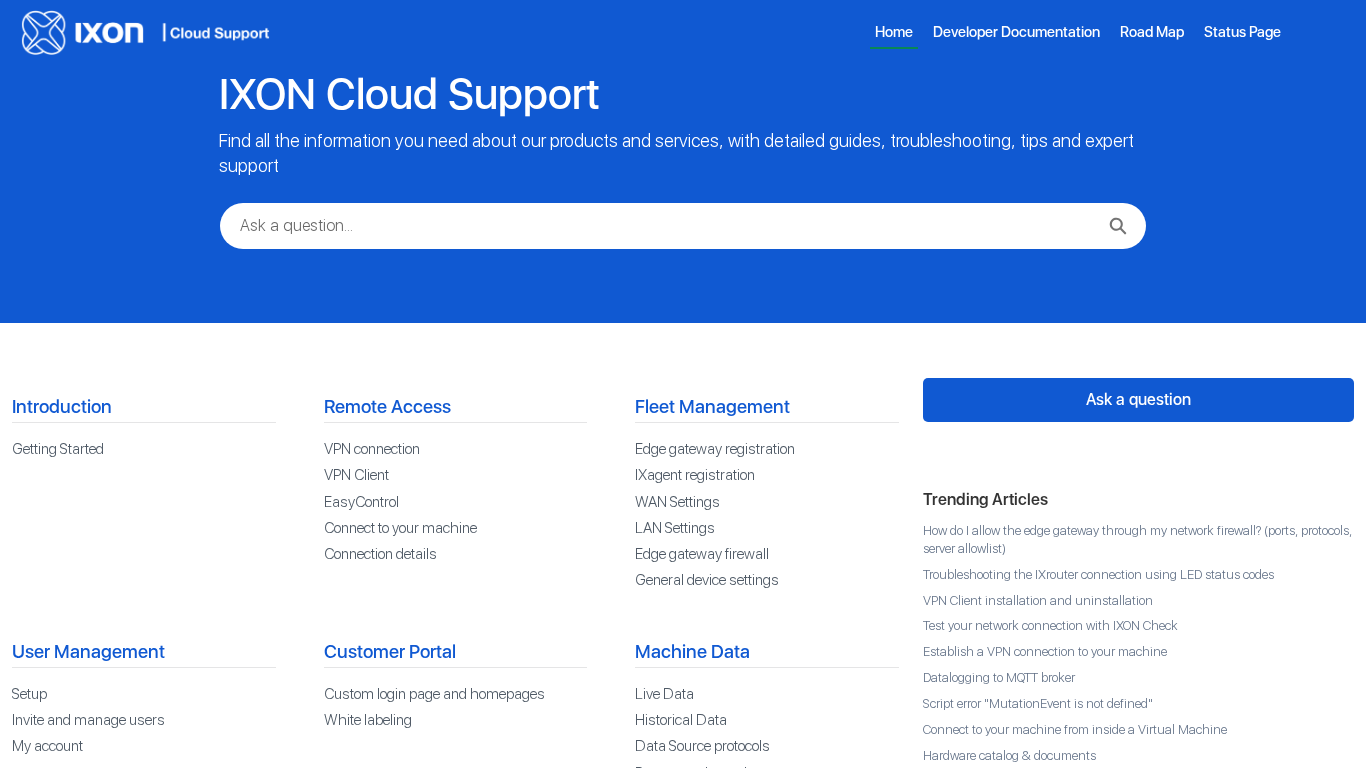Go to the EasyControl link
This screenshot has height=768, width=1366.
click(x=361, y=502)
